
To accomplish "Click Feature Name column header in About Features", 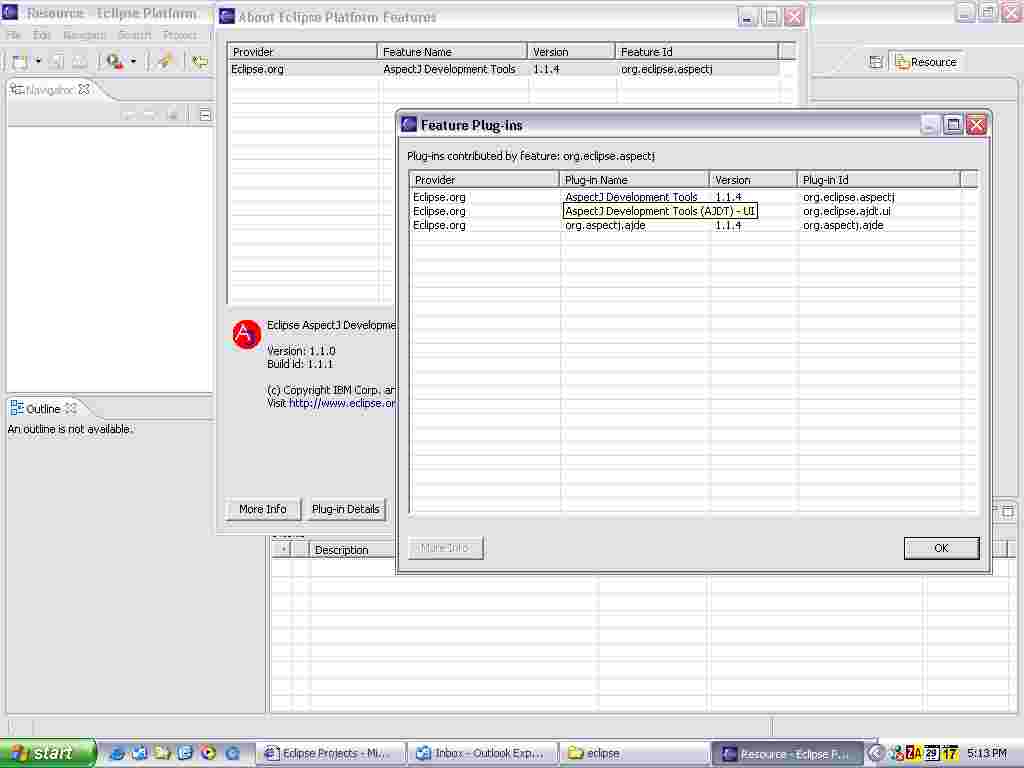I will click(452, 52).
